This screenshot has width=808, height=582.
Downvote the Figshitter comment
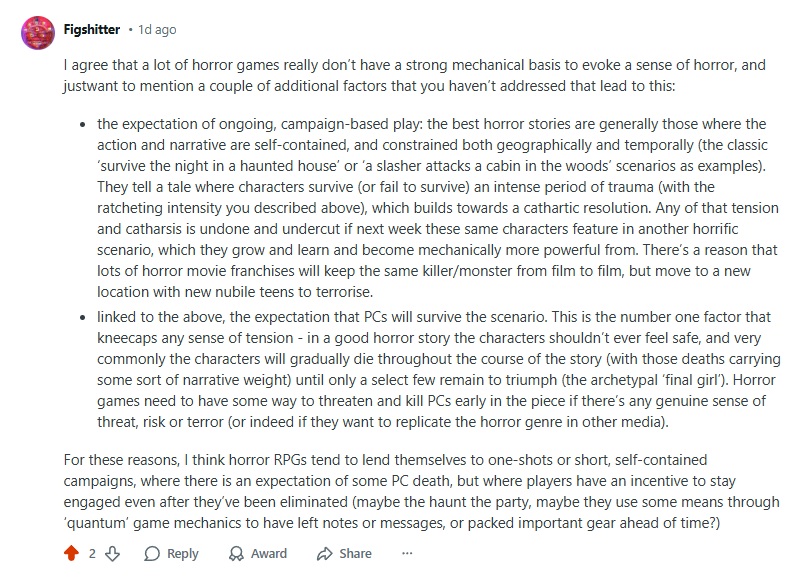pos(112,553)
